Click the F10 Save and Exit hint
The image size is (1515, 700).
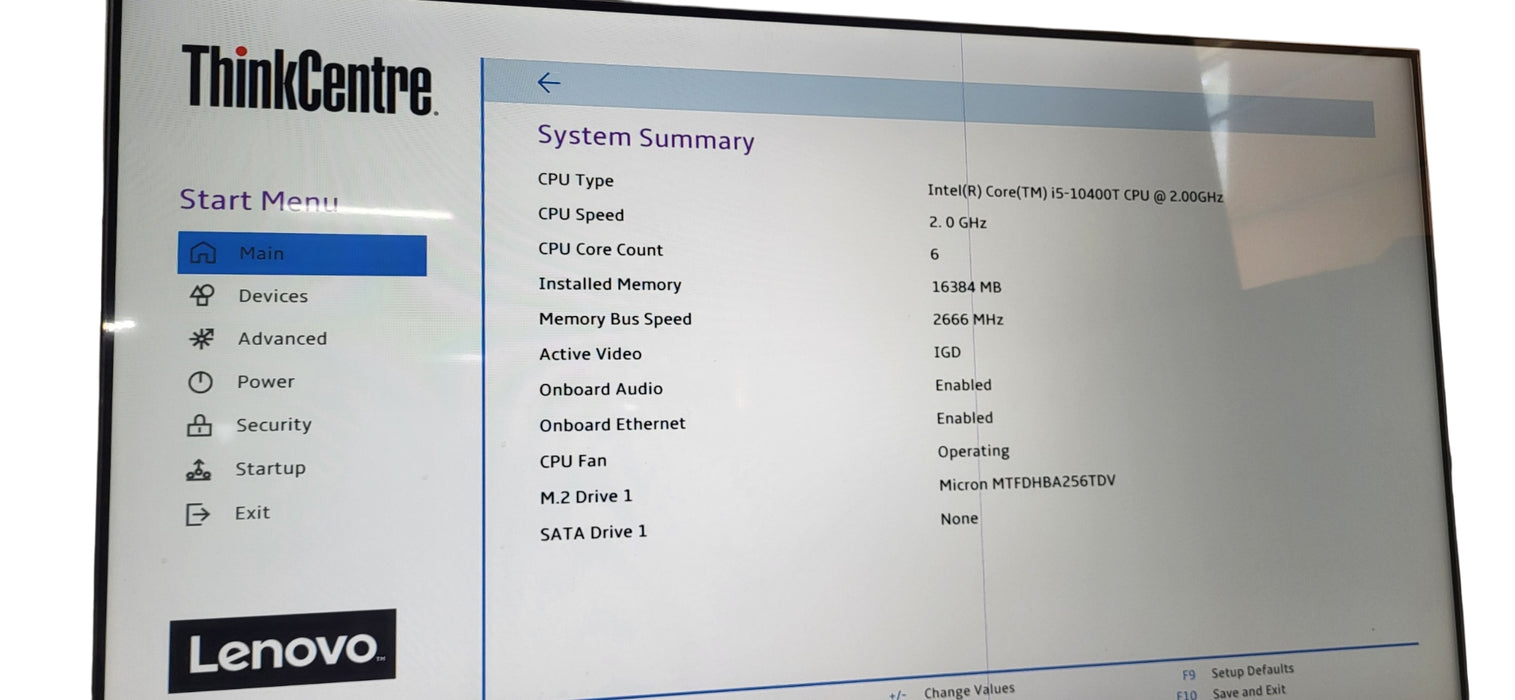click(1231, 692)
